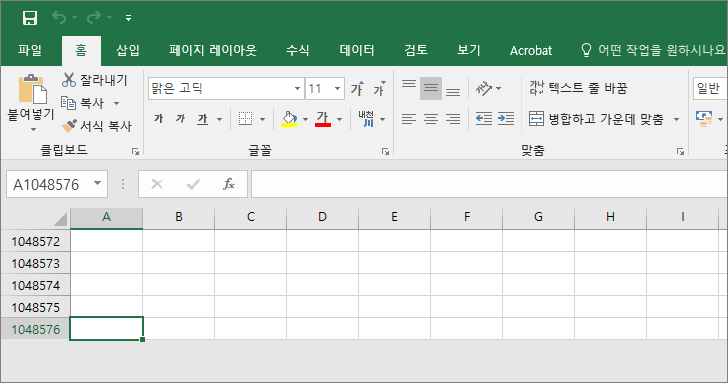The image size is (728, 383).
Task: Open the 맑은 고딕 font name dropdown
Action: point(297,89)
